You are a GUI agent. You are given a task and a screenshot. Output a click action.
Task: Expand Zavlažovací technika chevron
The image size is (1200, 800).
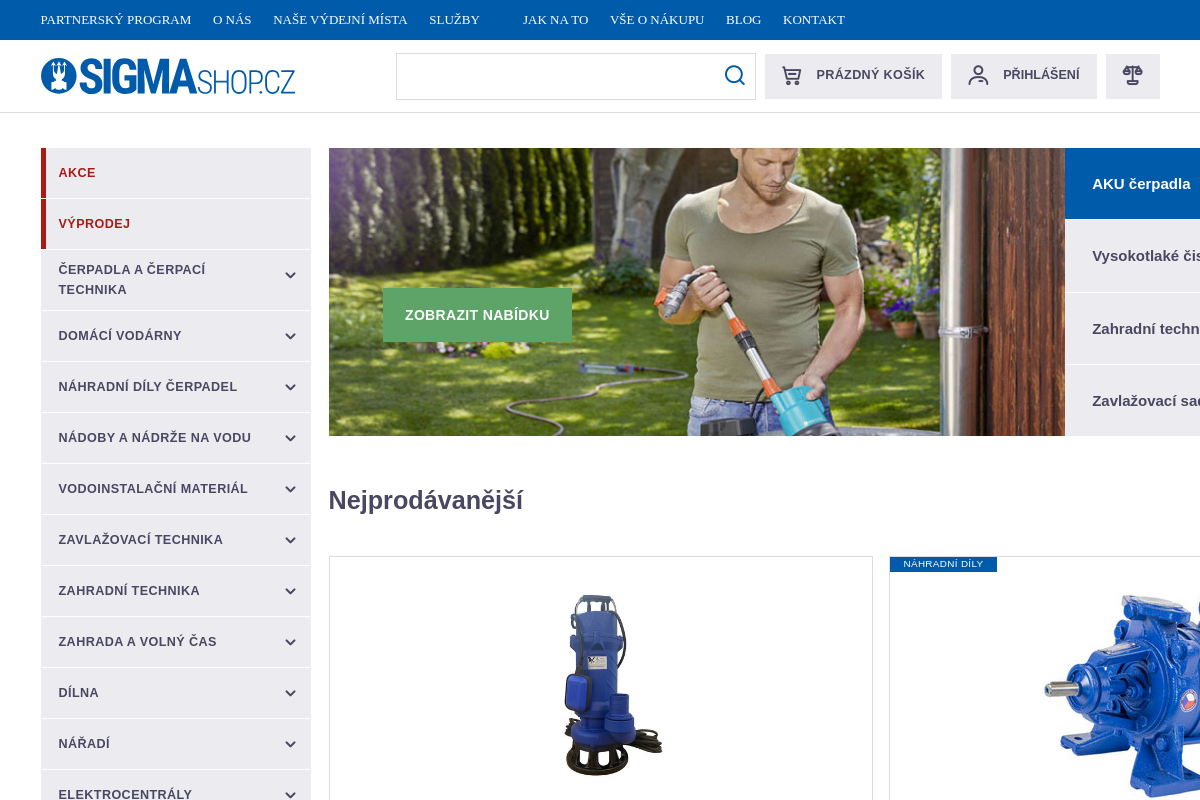290,540
